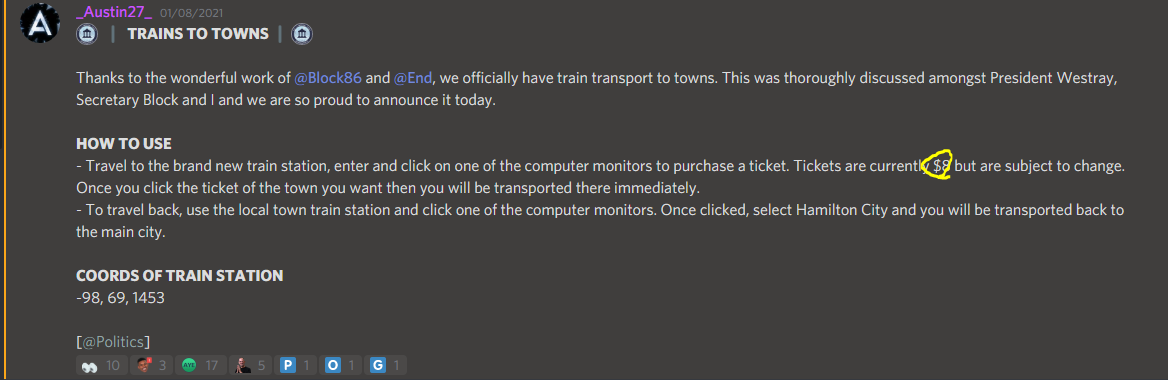Image resolution: width=1168 pixels, height=380 pixels.
Task: Toggle the letter O reaction
Action: coord(342,365)
